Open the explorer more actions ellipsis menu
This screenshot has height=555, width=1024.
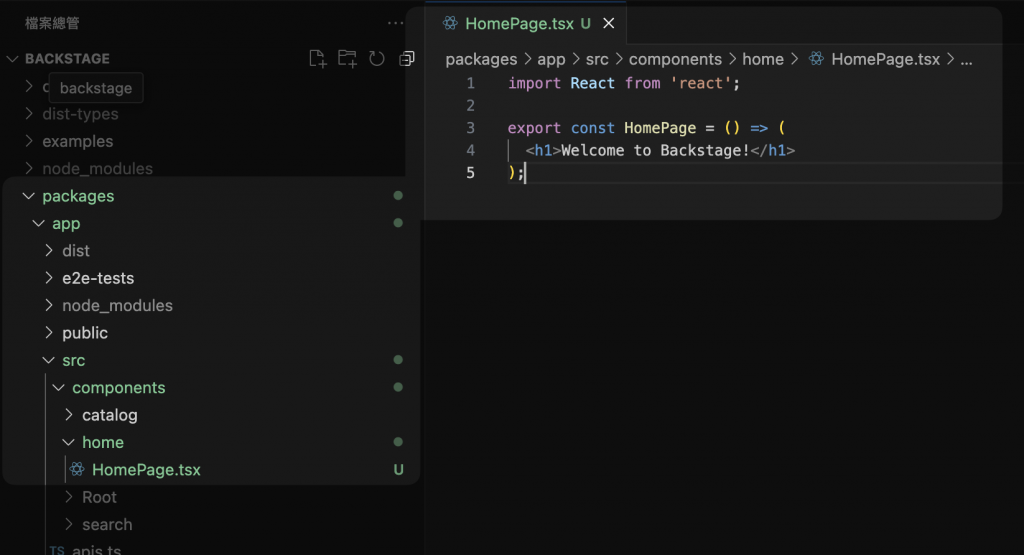[x=395, y=23]
